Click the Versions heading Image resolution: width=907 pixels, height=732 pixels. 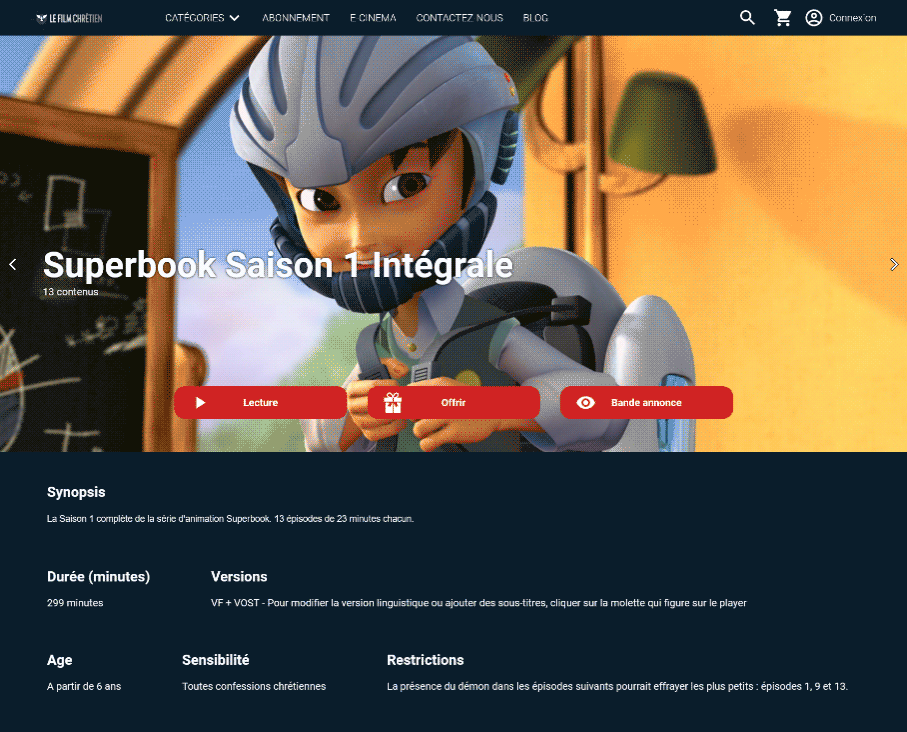point(239,576)
